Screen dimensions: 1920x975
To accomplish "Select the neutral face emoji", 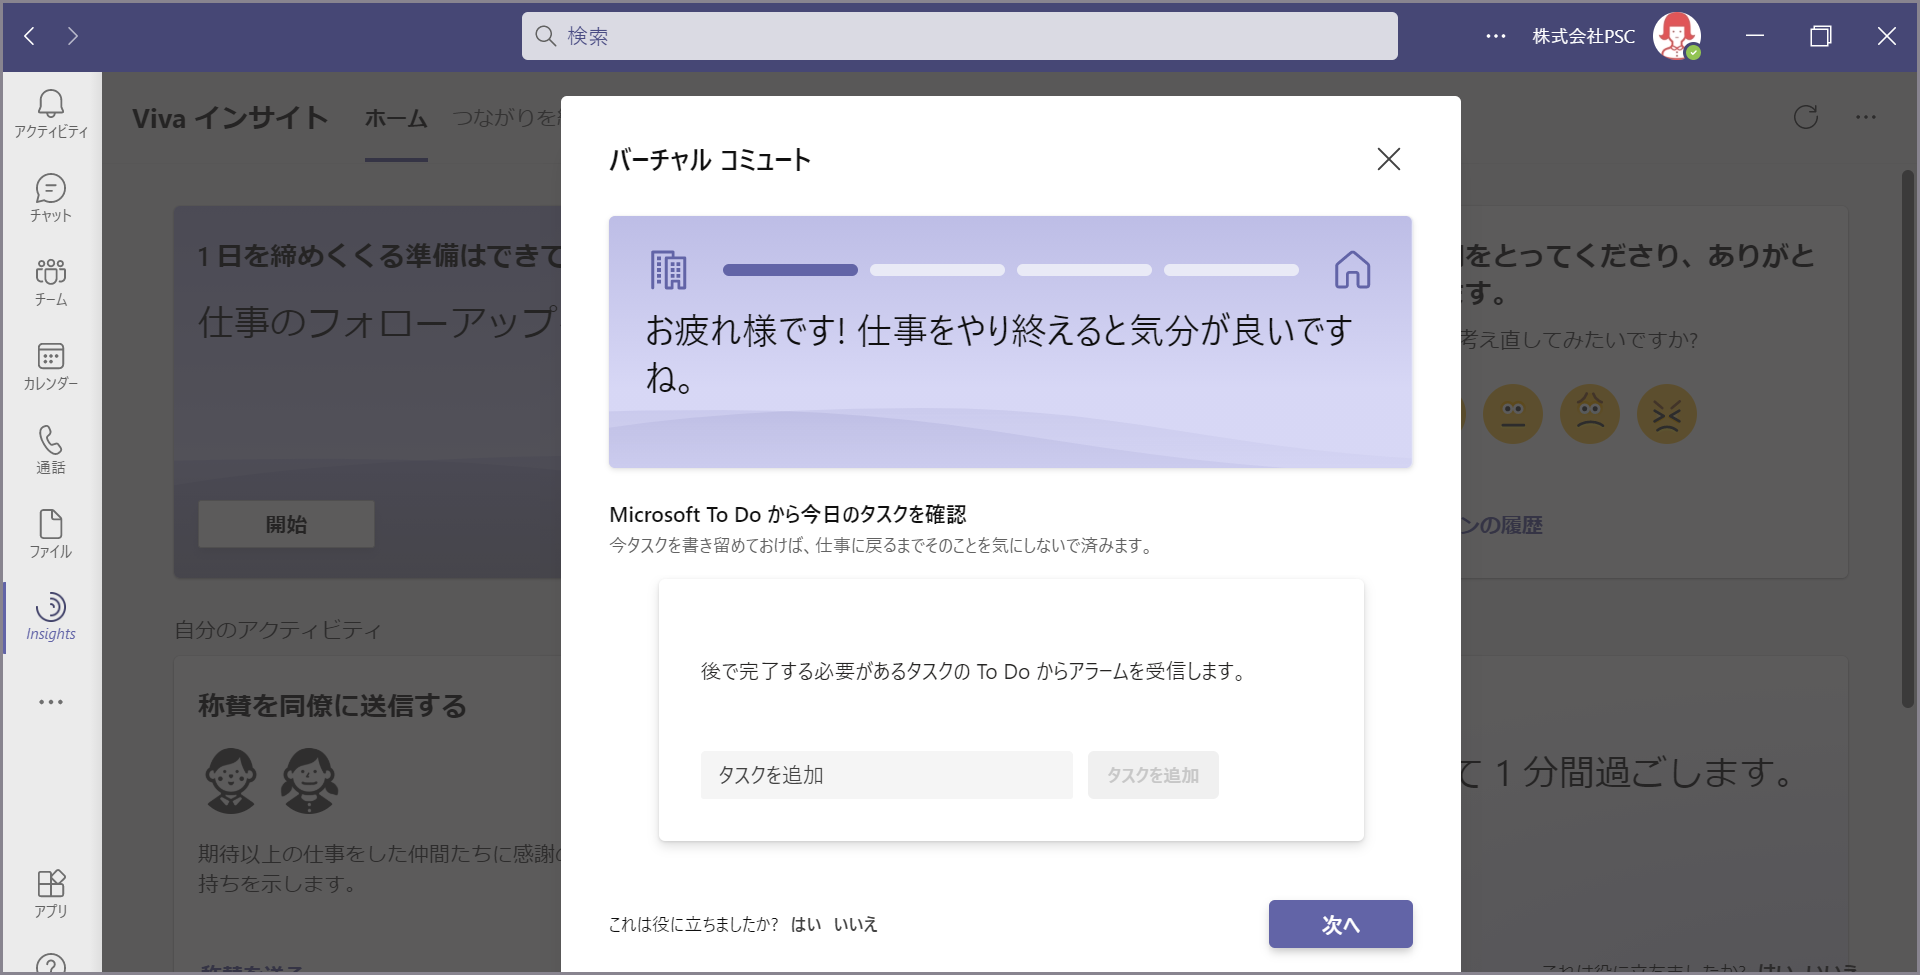I will click(1513, 414).
